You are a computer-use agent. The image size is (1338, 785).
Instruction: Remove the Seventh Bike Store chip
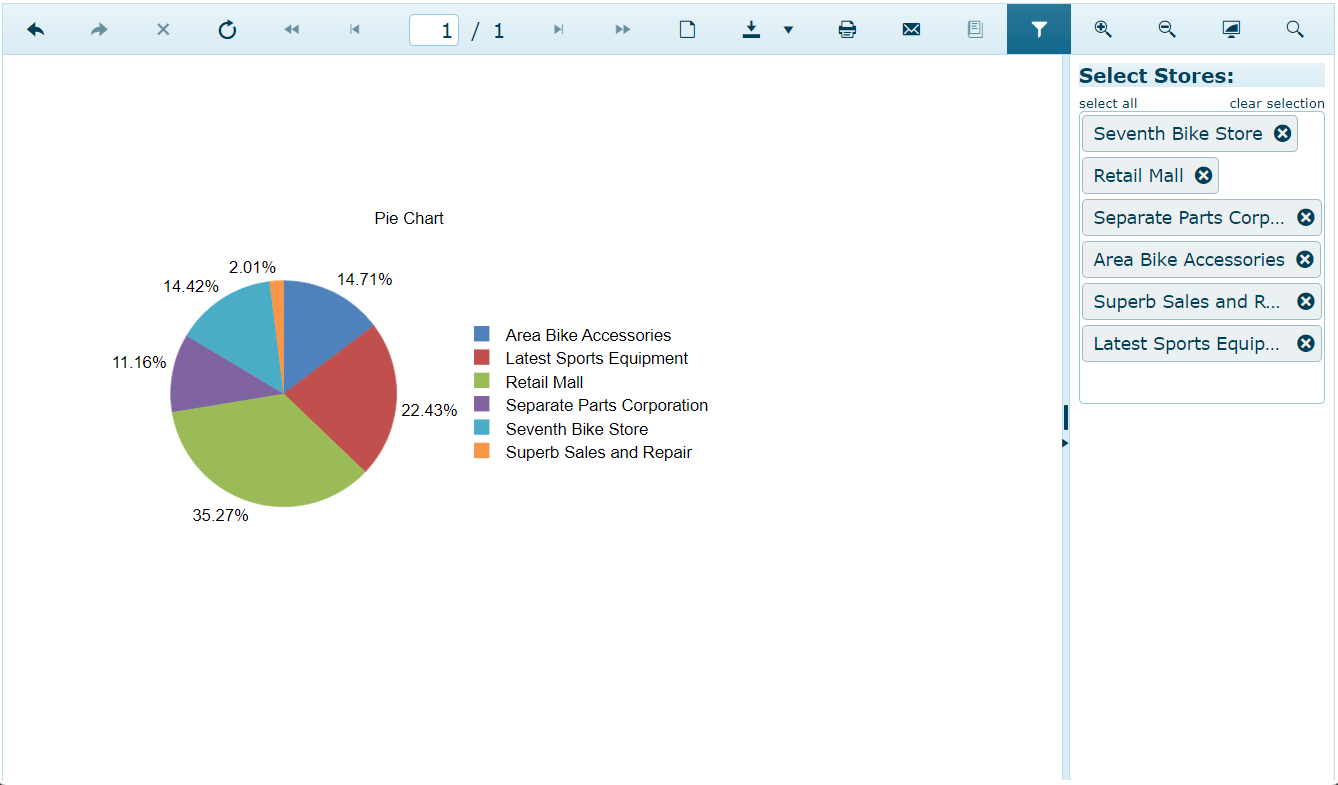coord(1283,132)
